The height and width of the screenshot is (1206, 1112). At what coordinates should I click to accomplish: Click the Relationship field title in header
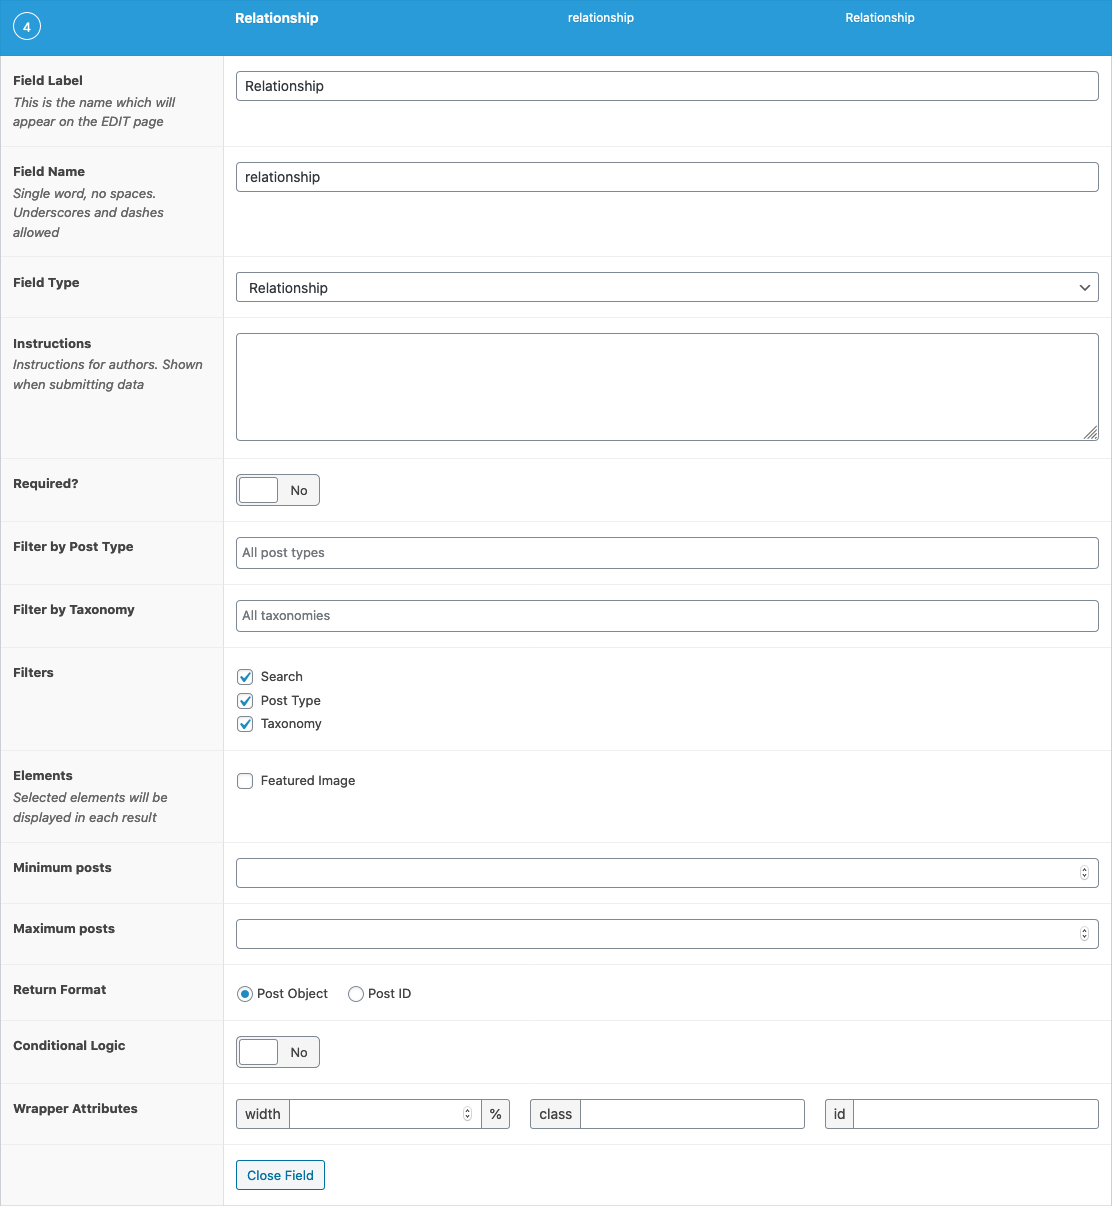(x=277, y=18)
